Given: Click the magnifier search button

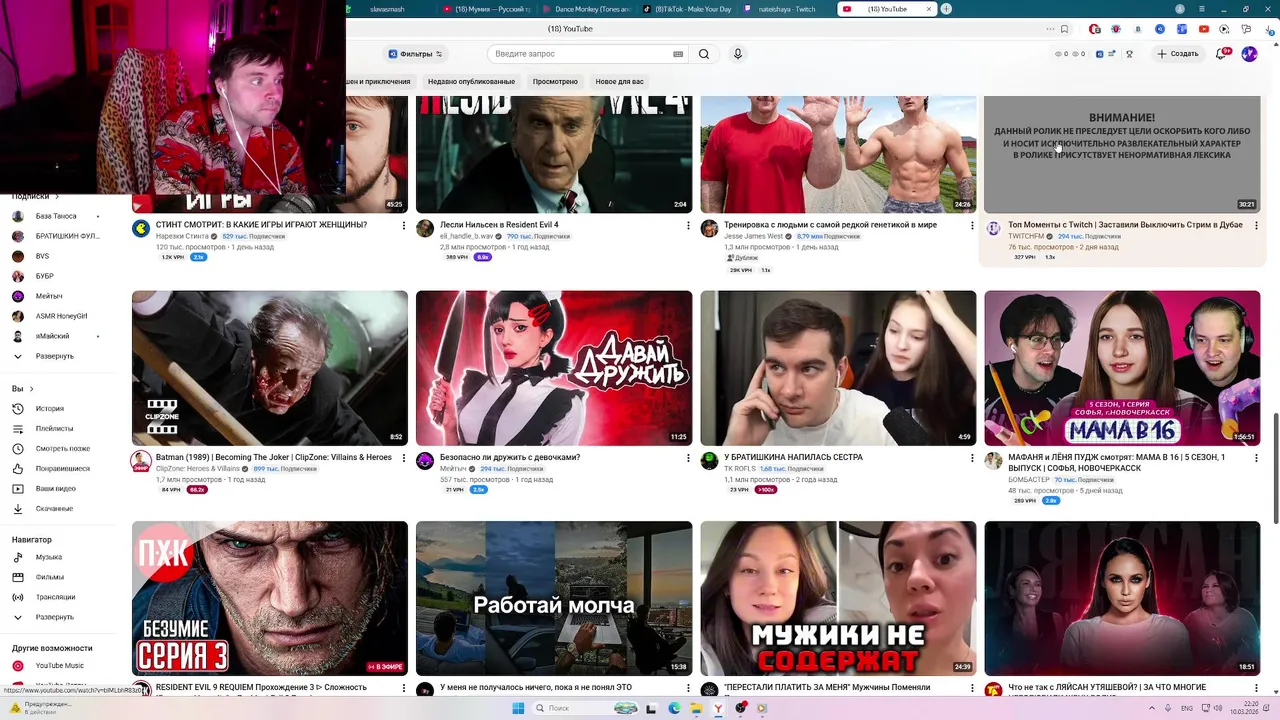Looking at the screenshot, I should click(704, 54).
